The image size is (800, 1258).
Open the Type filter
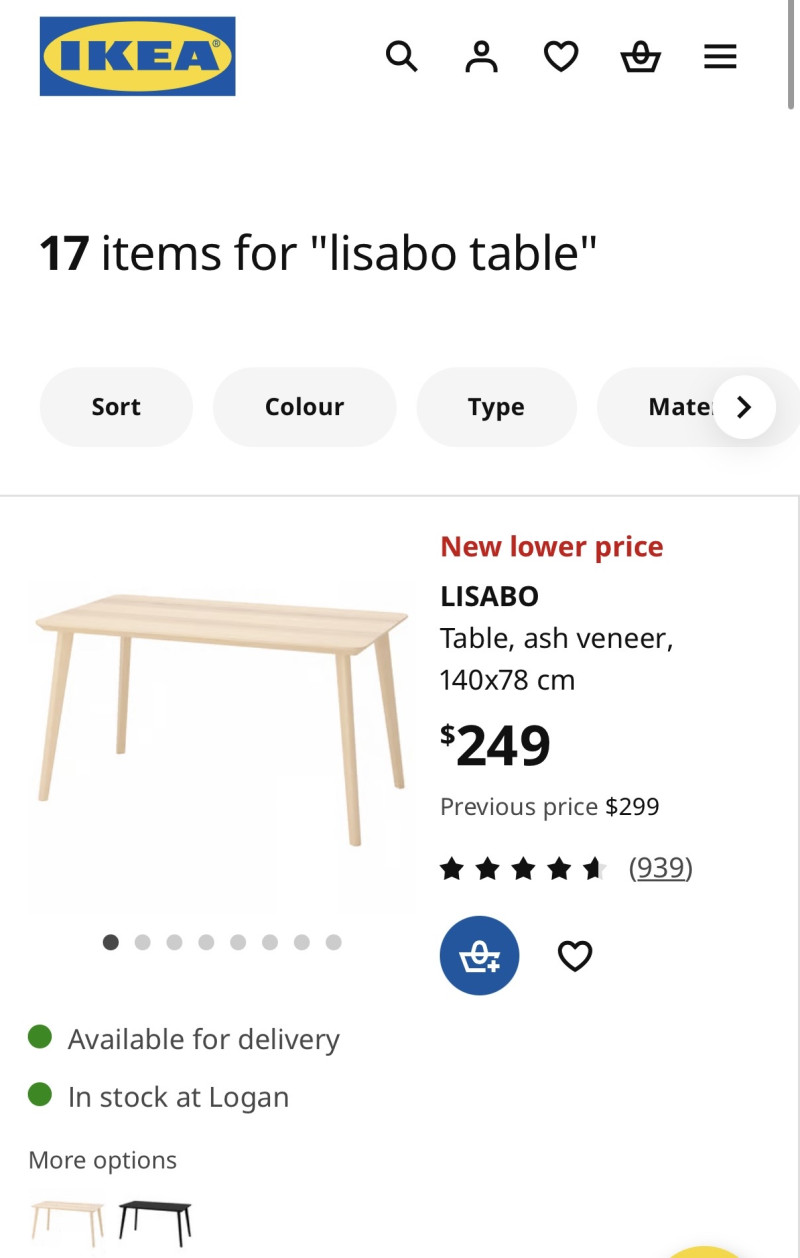(x=496, y=407)
